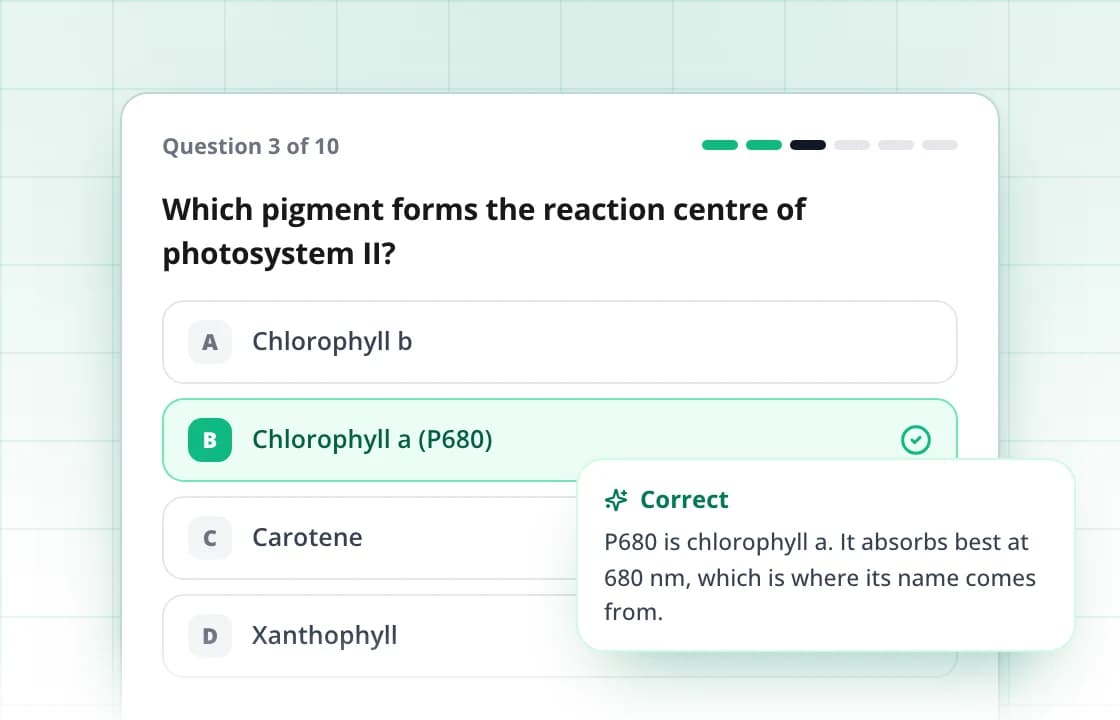
Task: Click the fourth progress segment
Action: coord(852,145)
